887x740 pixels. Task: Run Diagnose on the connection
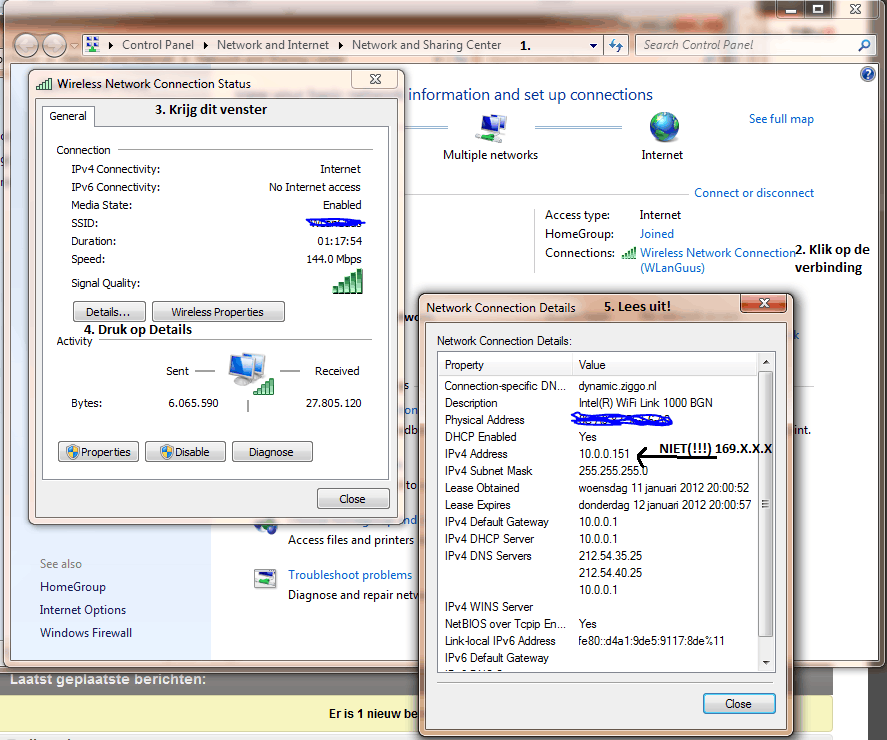click(x=272, y=451)
